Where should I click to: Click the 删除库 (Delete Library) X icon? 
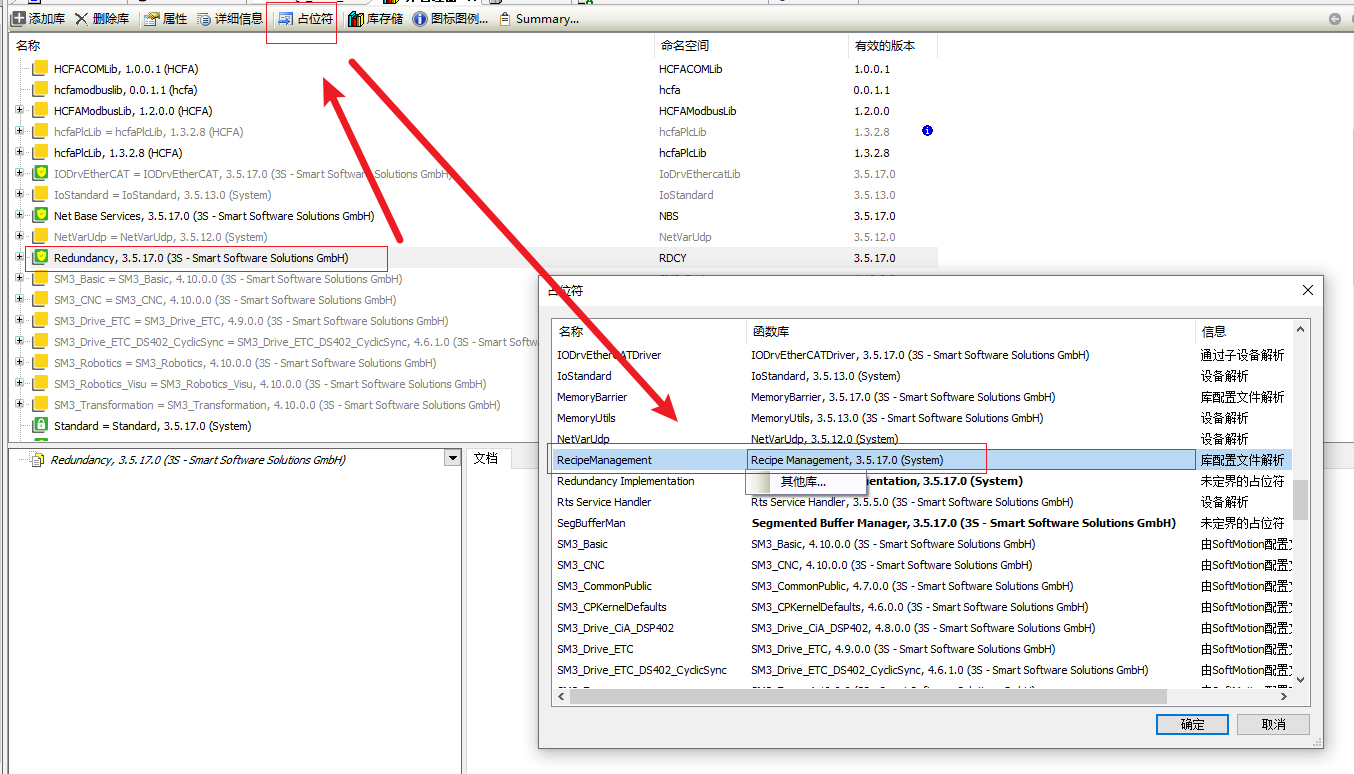82,19
